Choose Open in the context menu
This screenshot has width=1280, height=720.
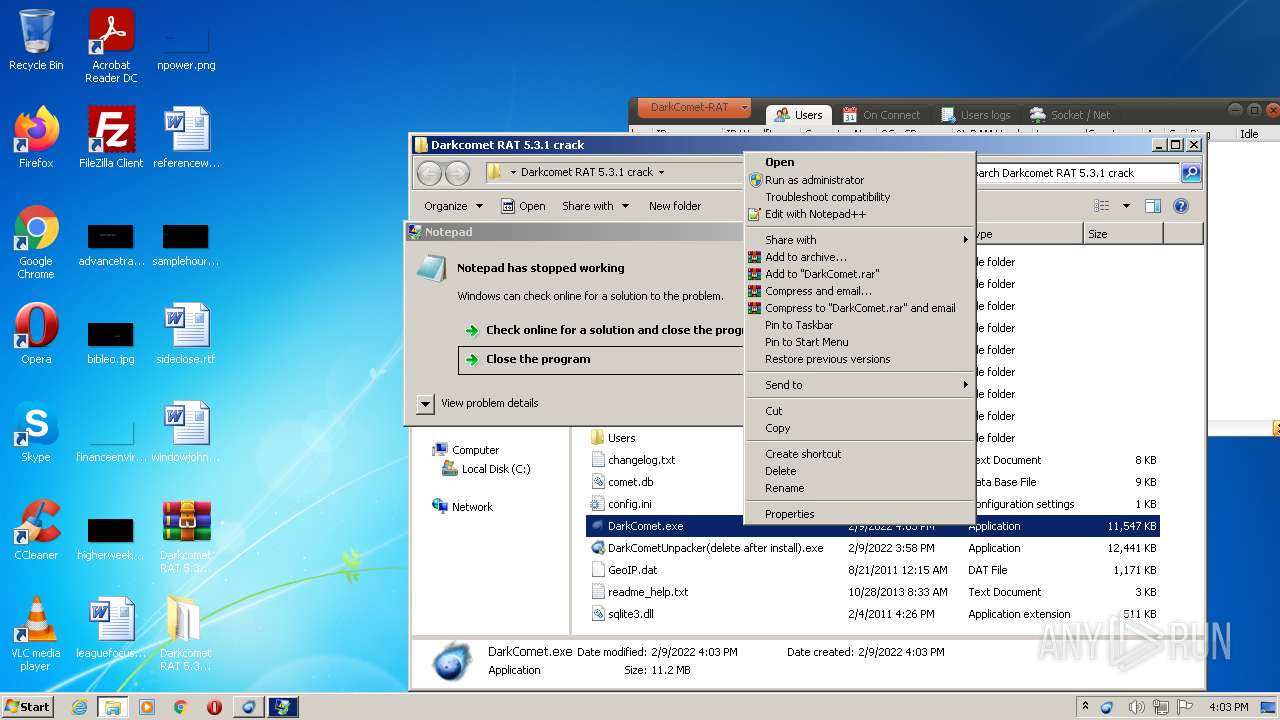pyautogui.click(x=860, y=162)
